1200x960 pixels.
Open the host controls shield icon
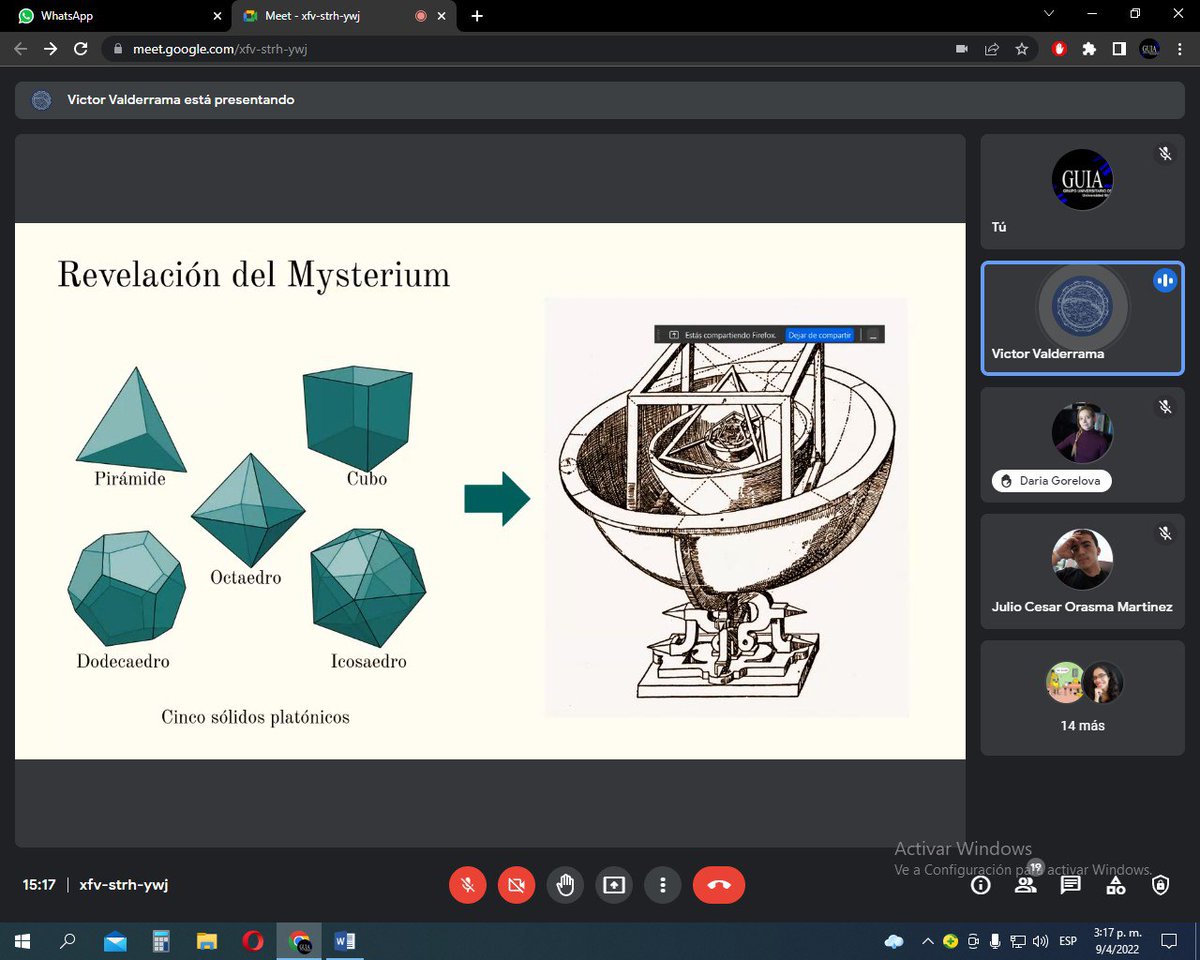coord(1160,885)
